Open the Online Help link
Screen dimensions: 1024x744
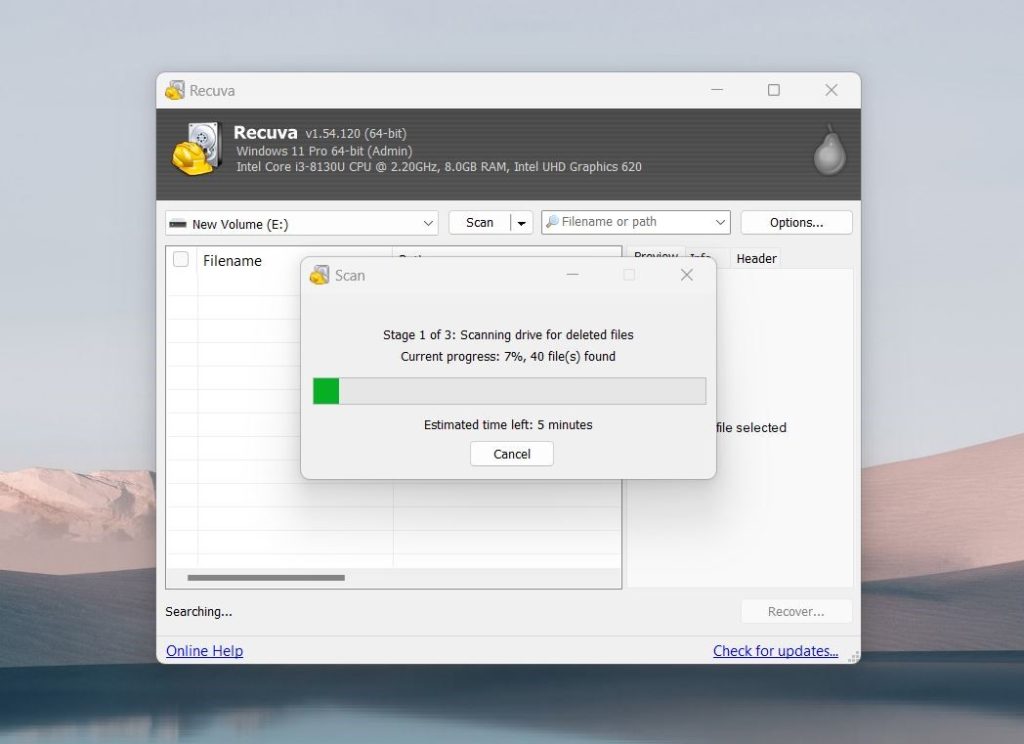(204, 651)
